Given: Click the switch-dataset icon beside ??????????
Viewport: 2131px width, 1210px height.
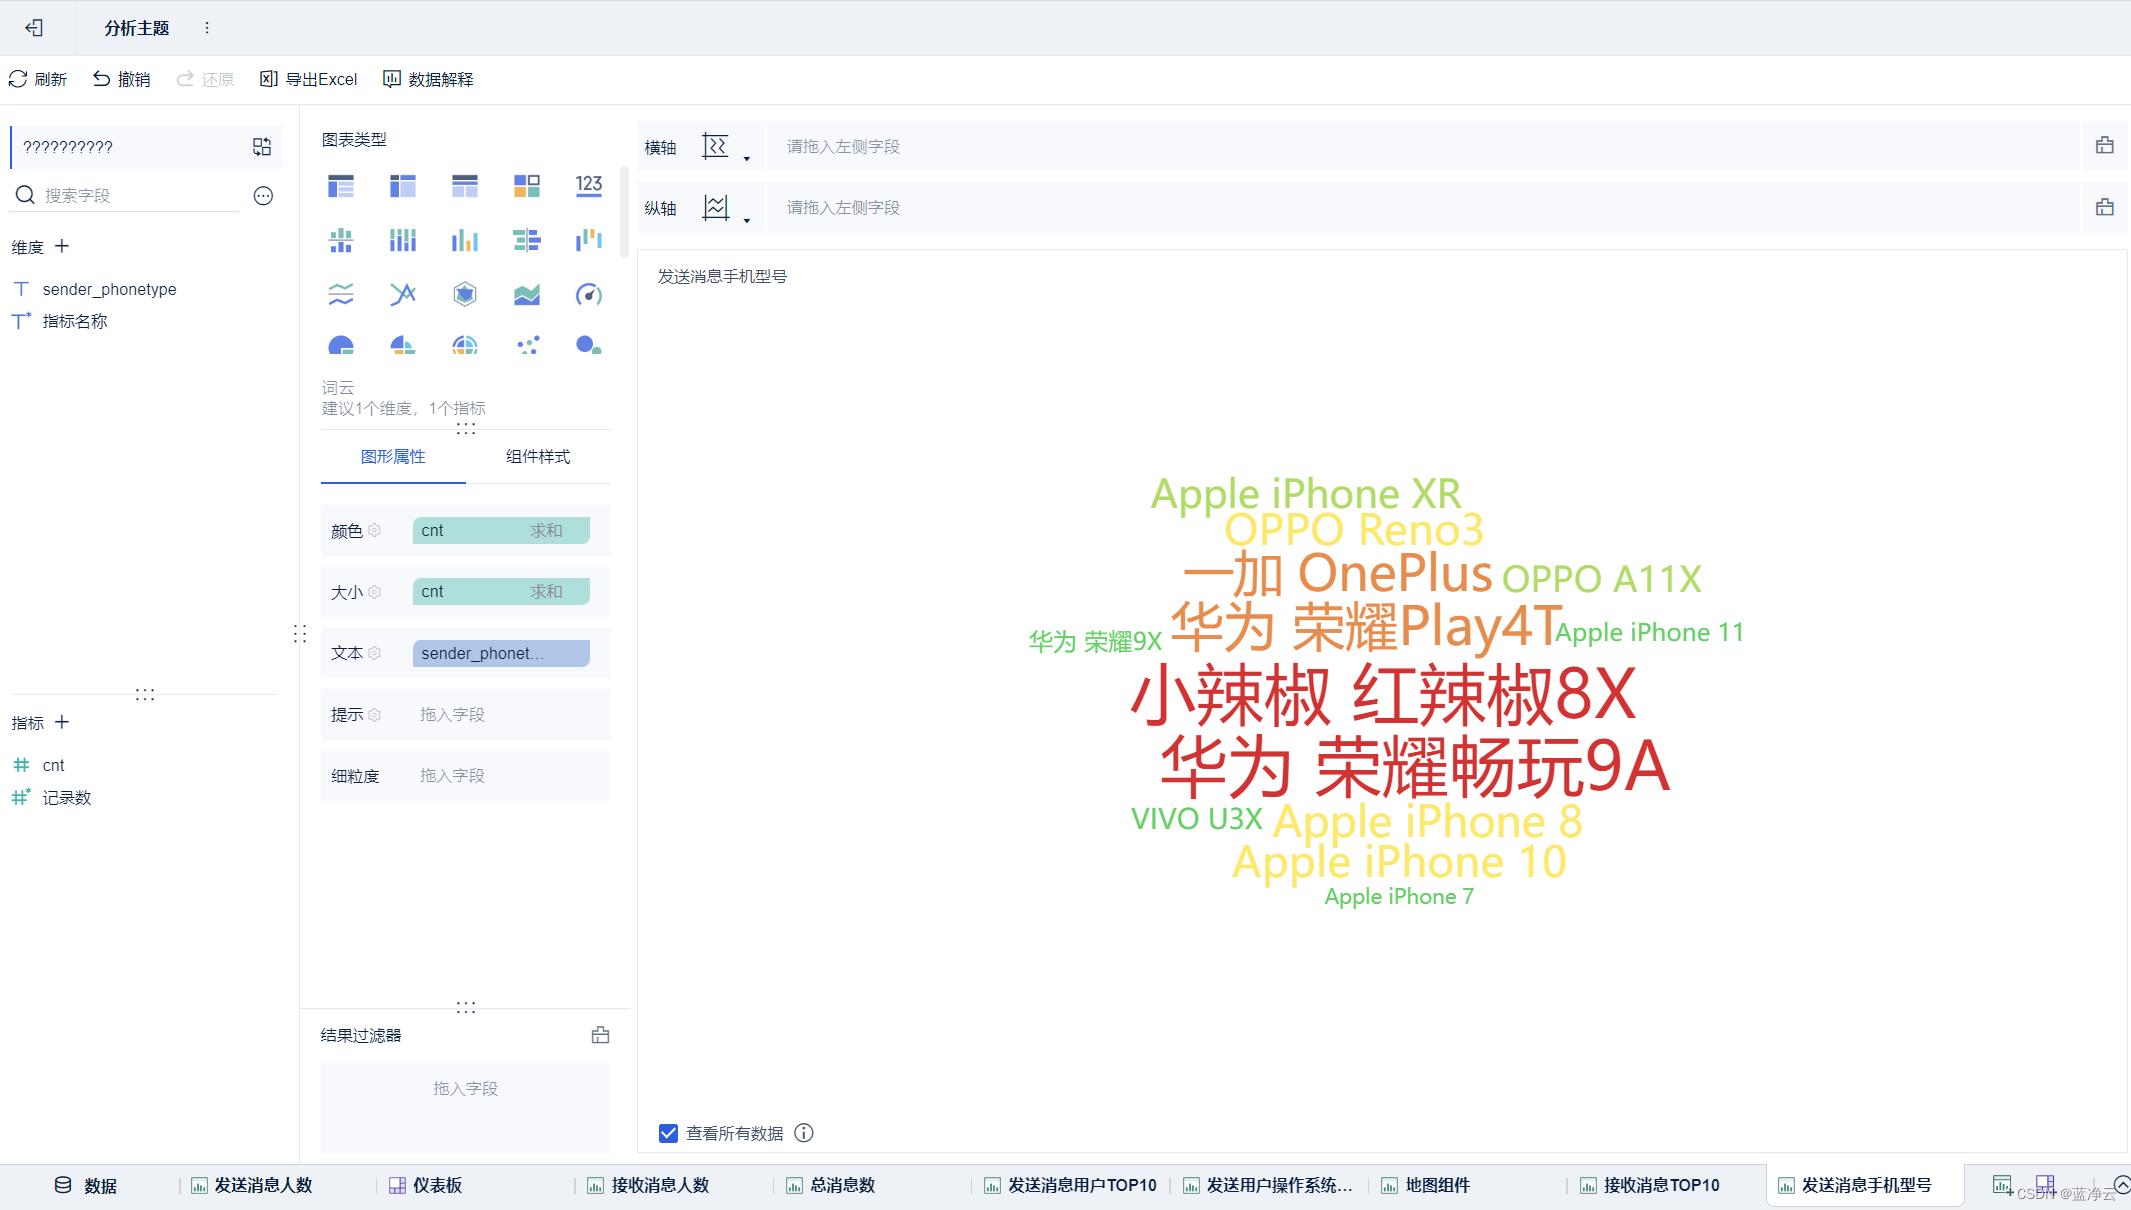Looking at the screenshot, I should [262, 147].
